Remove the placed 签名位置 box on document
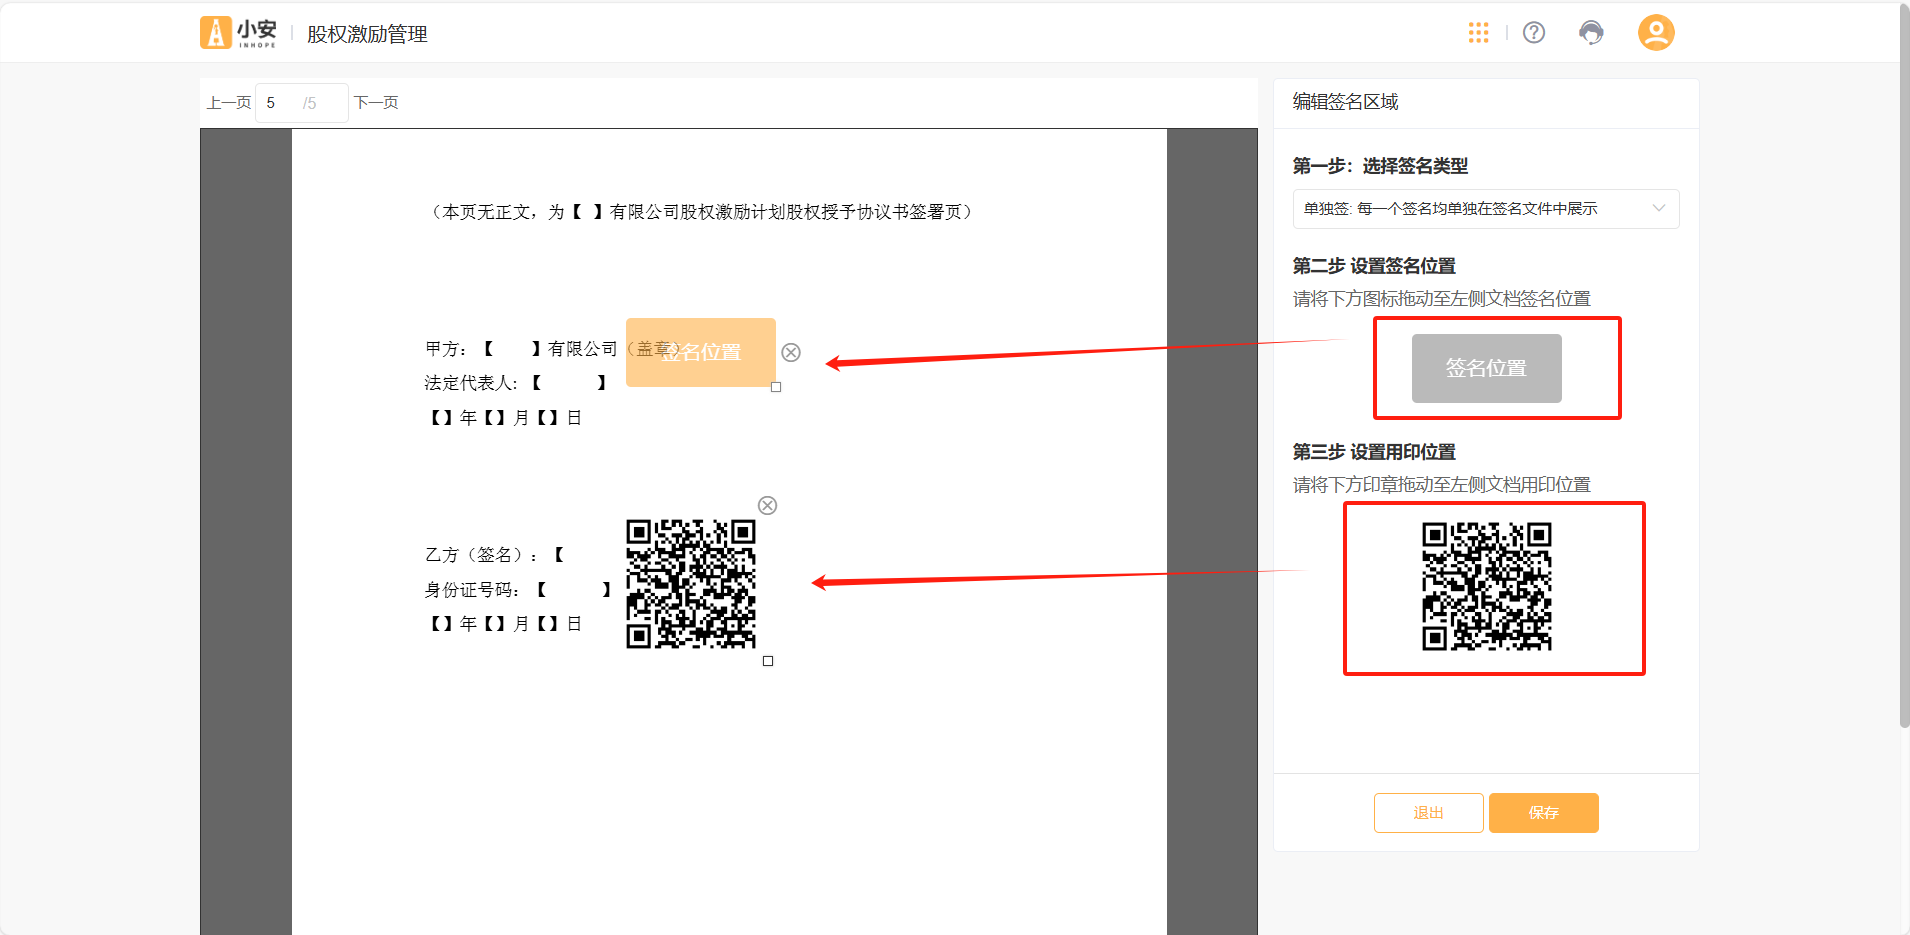The width and height of the screenshot is (1910, 935). pos(791,352)
